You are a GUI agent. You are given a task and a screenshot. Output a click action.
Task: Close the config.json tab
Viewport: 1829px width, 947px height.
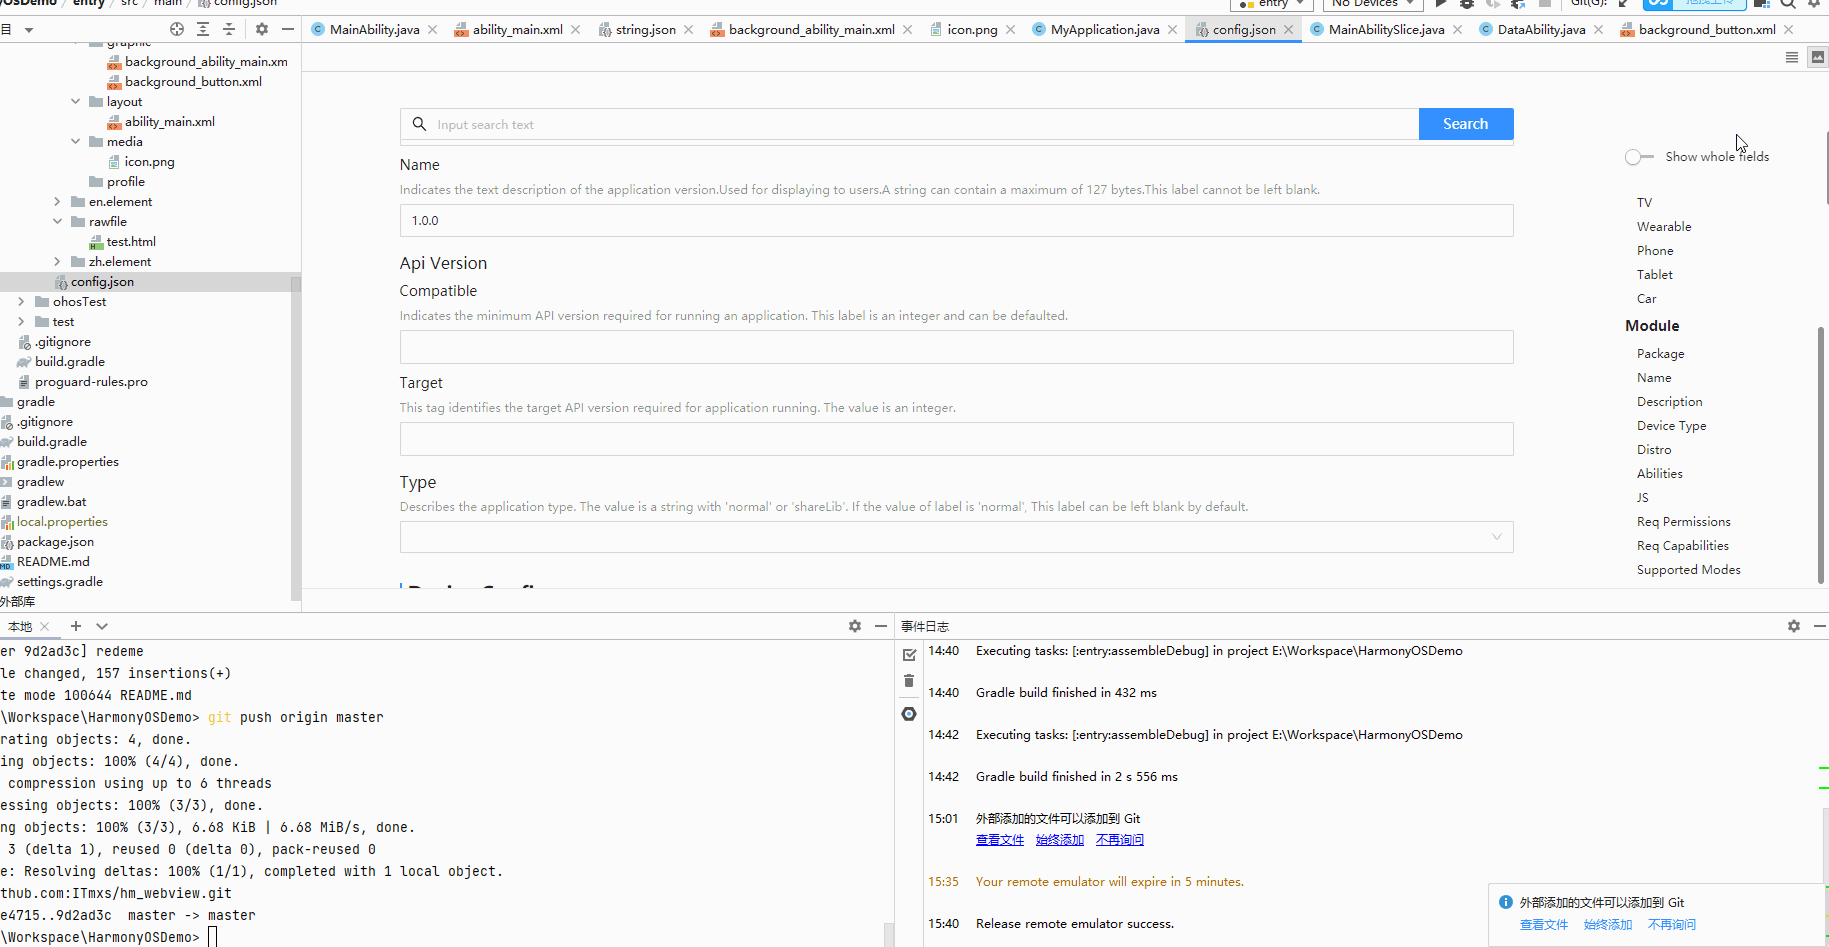[x=1289, y=30]
